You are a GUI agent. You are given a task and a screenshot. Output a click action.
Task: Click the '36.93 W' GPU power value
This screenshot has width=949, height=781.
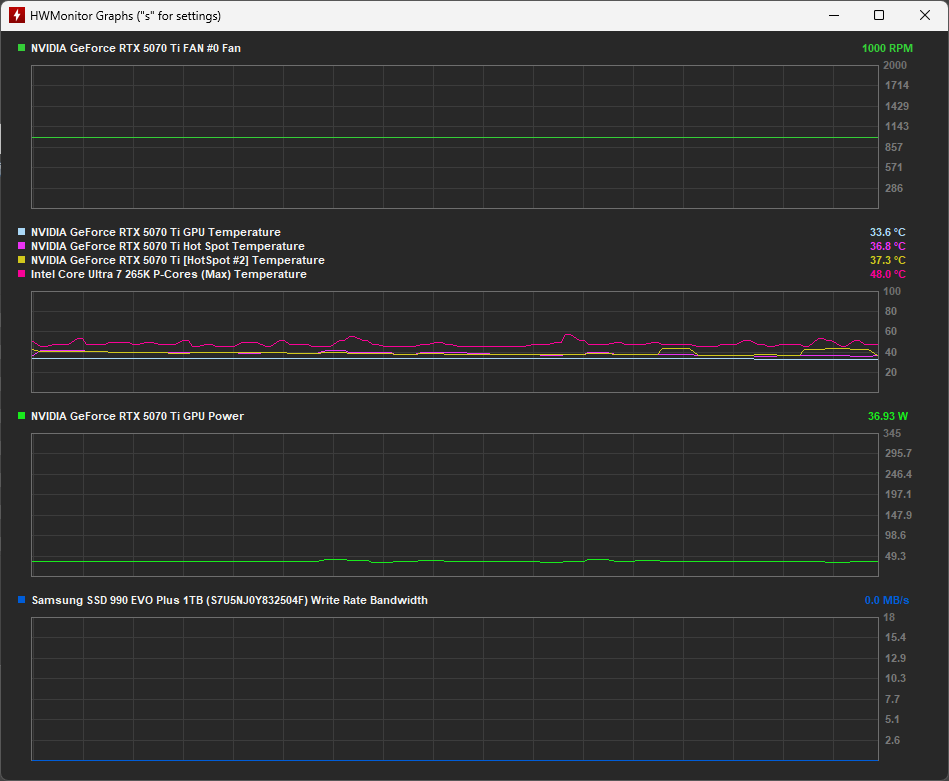pyautogui.click(x=888, y=417)
